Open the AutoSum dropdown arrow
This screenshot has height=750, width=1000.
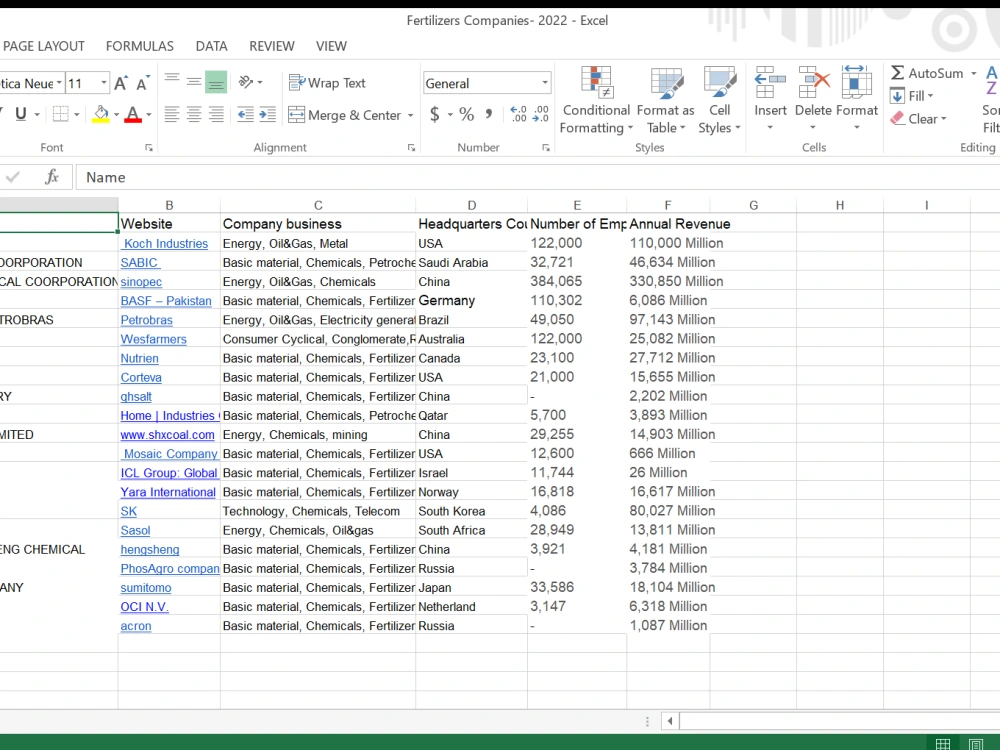(x=973, y=73)
